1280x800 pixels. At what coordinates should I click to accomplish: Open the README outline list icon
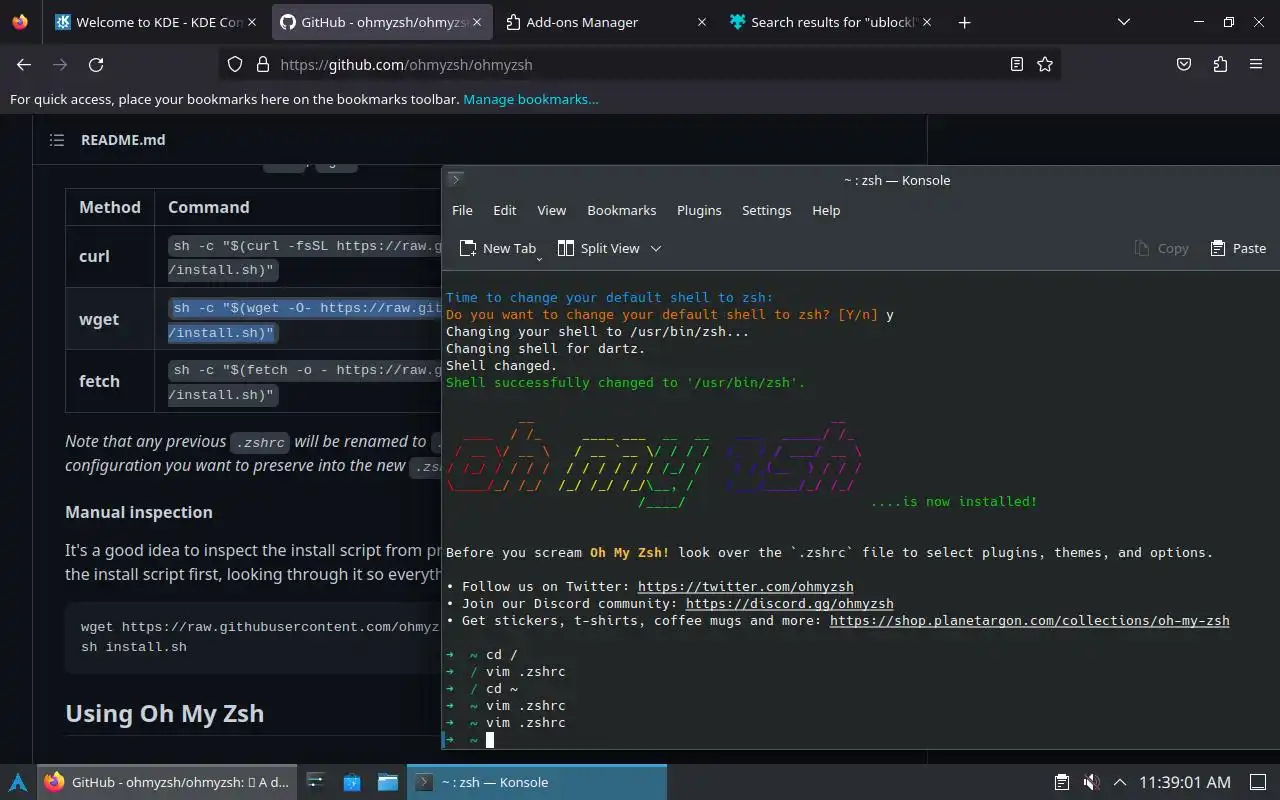(57, 140)
